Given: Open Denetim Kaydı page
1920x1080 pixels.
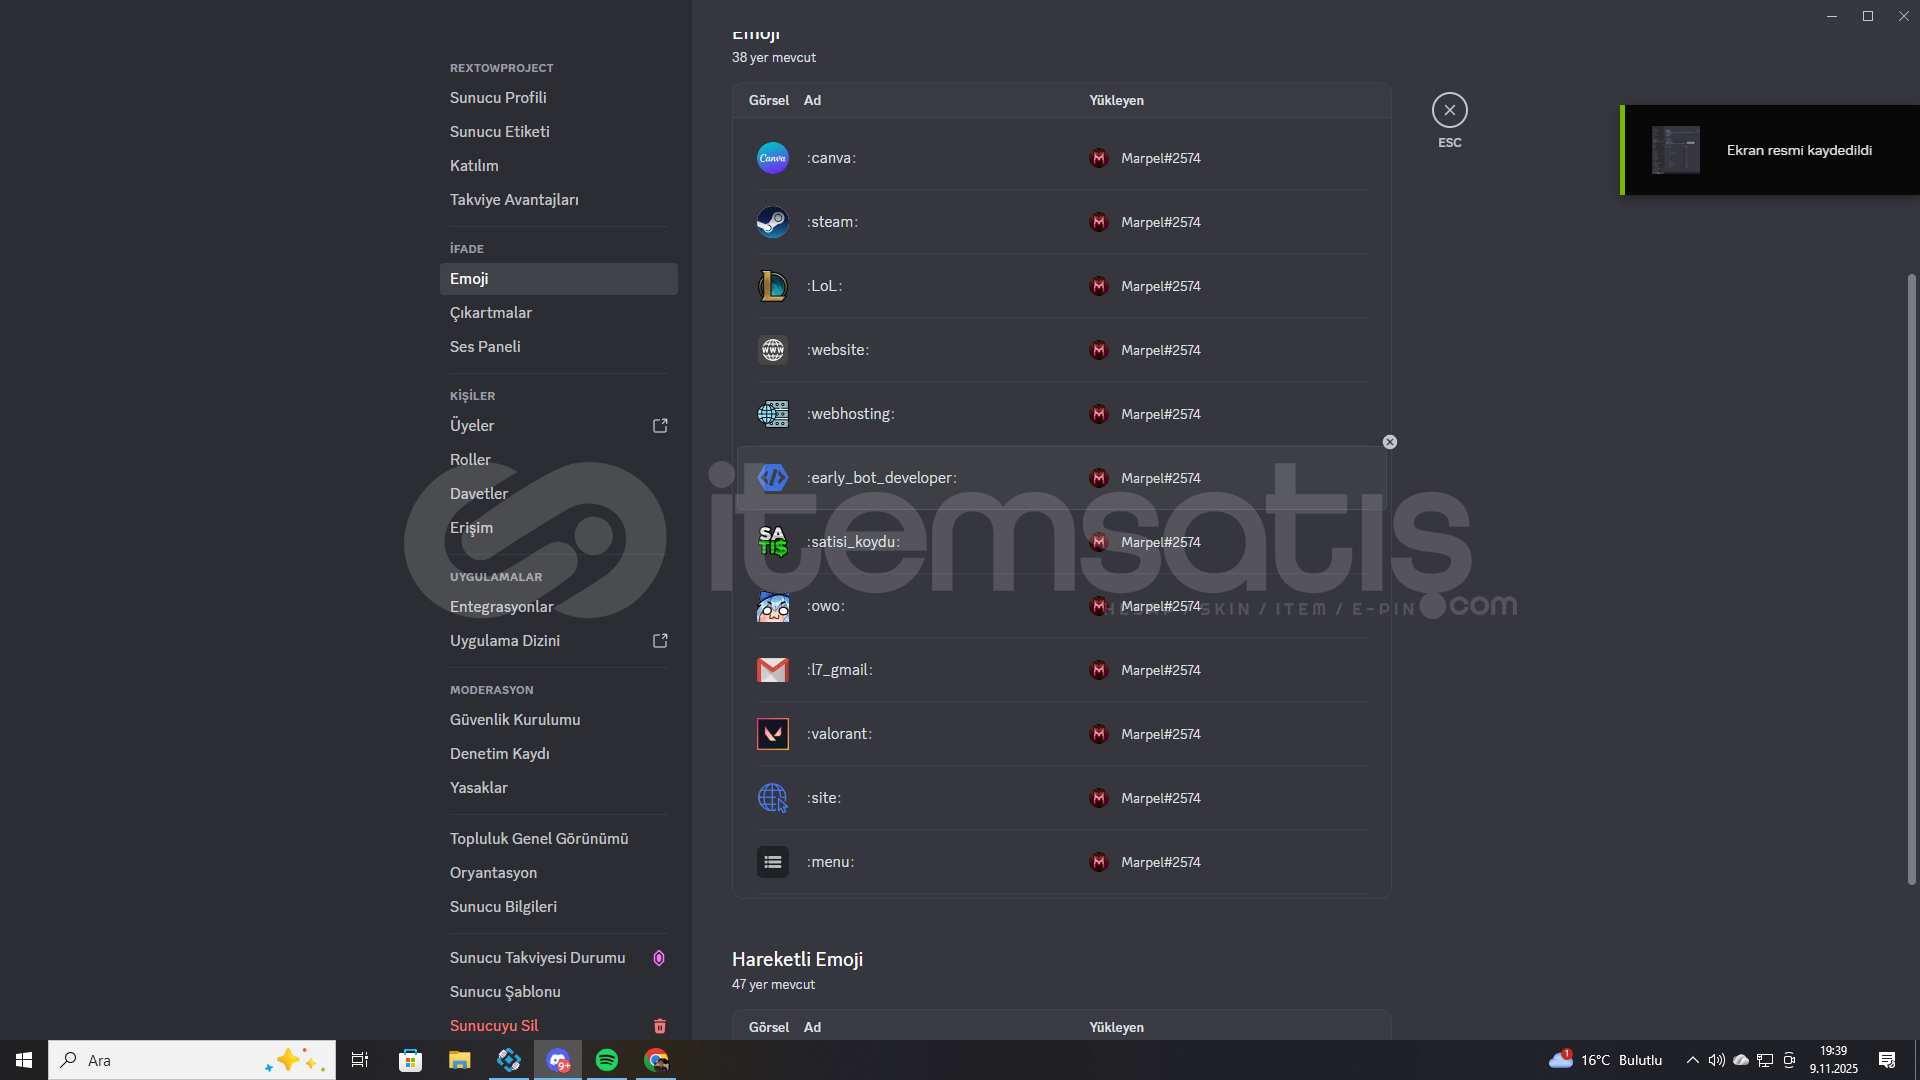Looking at the screenshot, I should pos(499,754).
